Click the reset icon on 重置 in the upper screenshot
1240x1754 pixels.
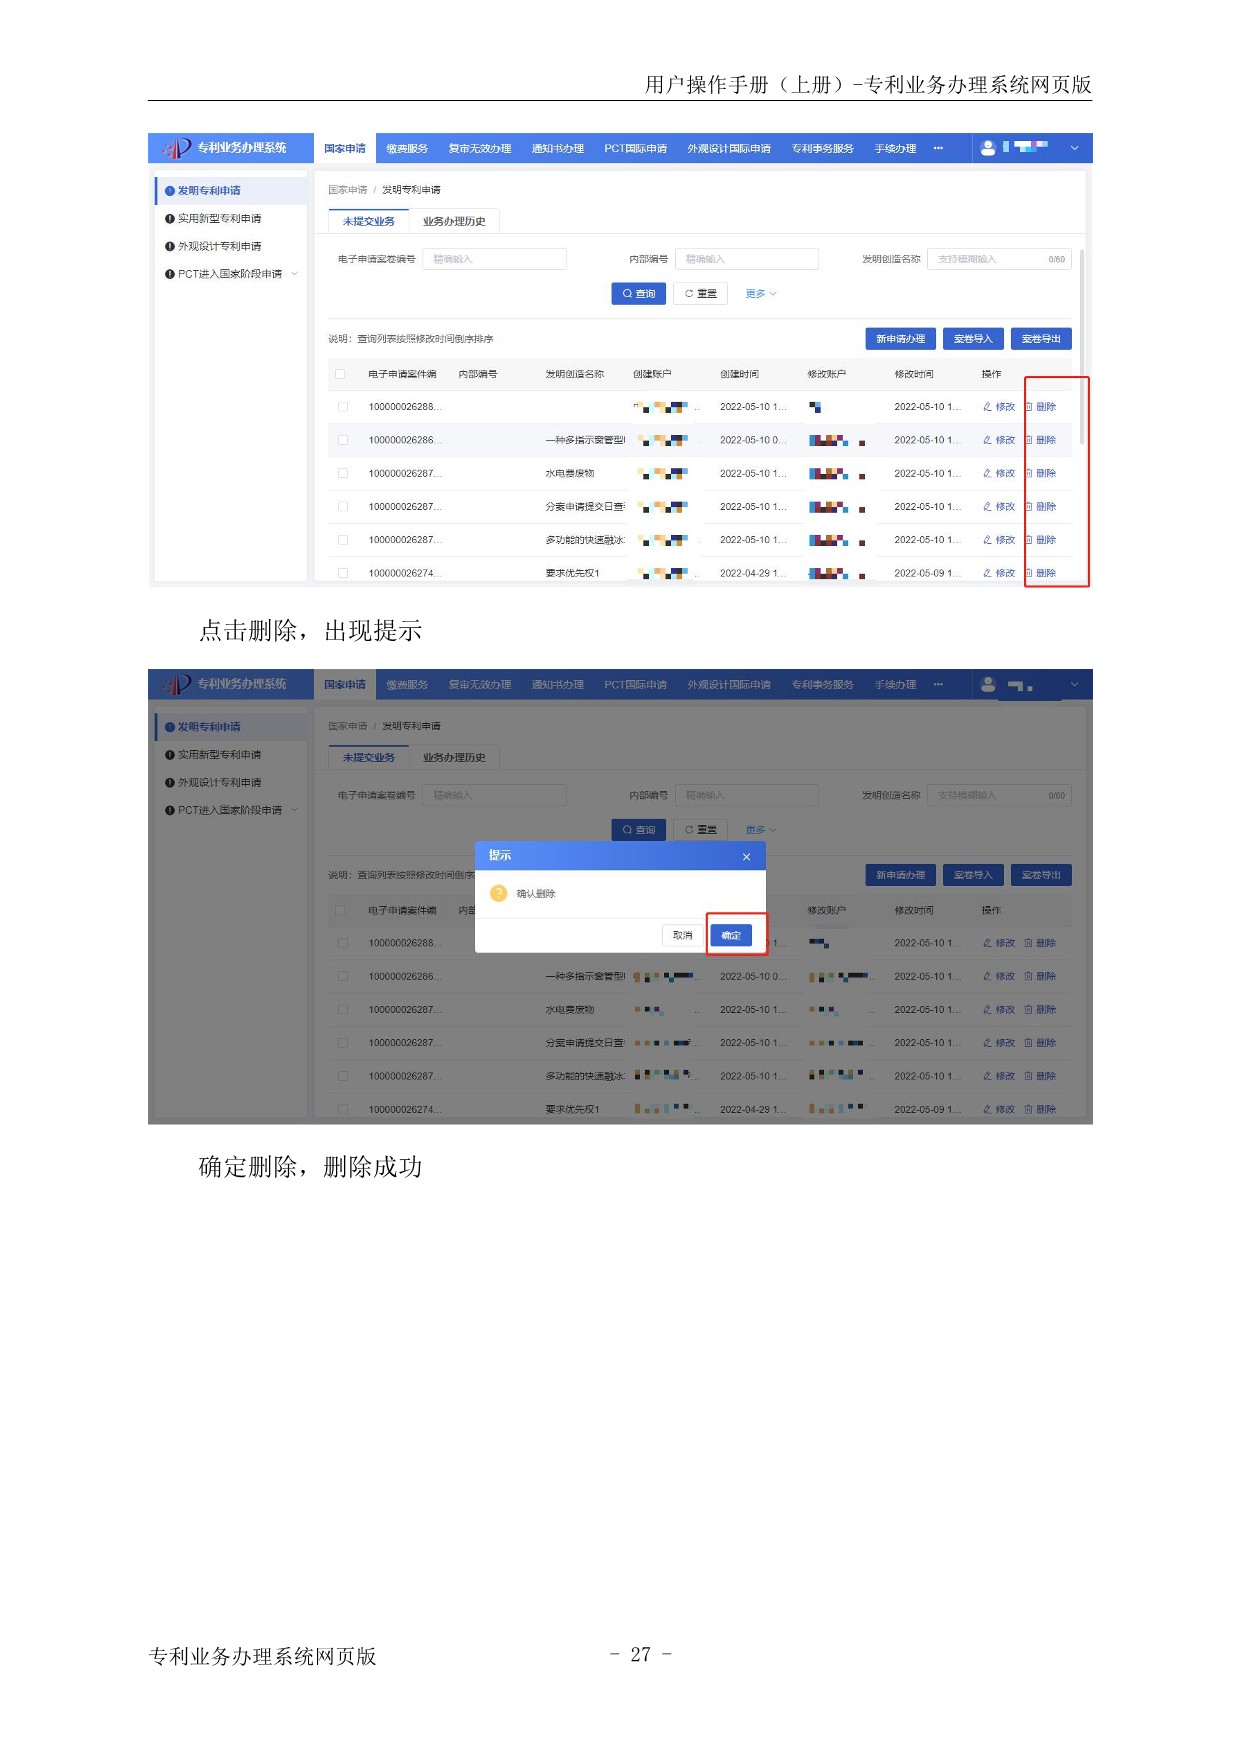(689, 294)
